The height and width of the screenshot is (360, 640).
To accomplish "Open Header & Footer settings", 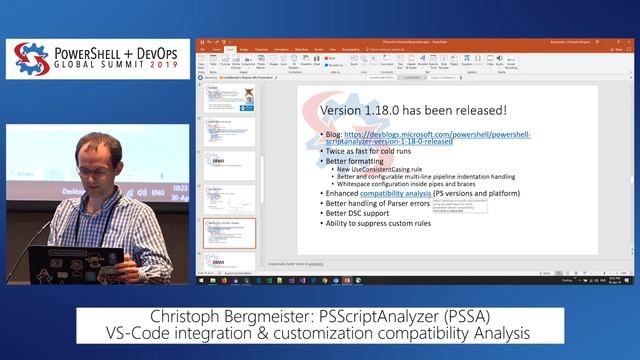I will 411,62.
